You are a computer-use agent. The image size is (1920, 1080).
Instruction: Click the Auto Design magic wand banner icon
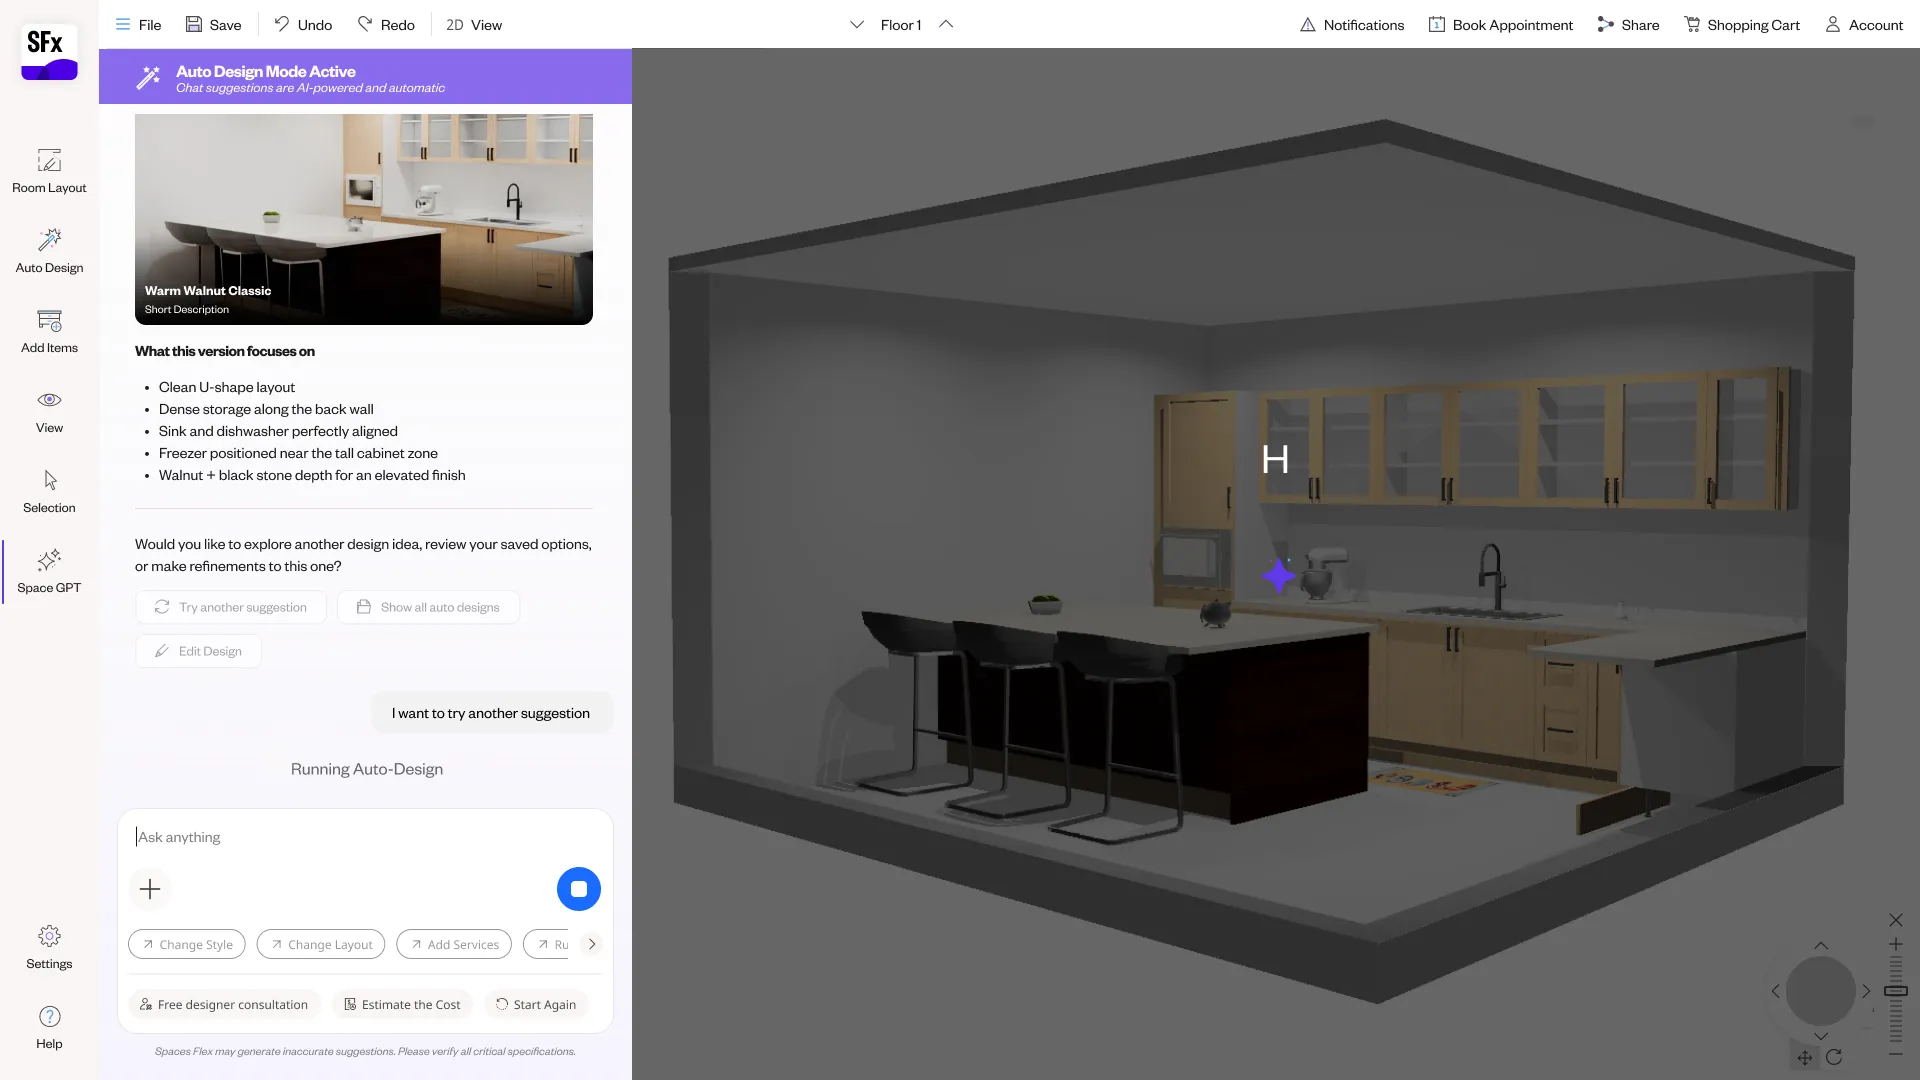[148, 77]
